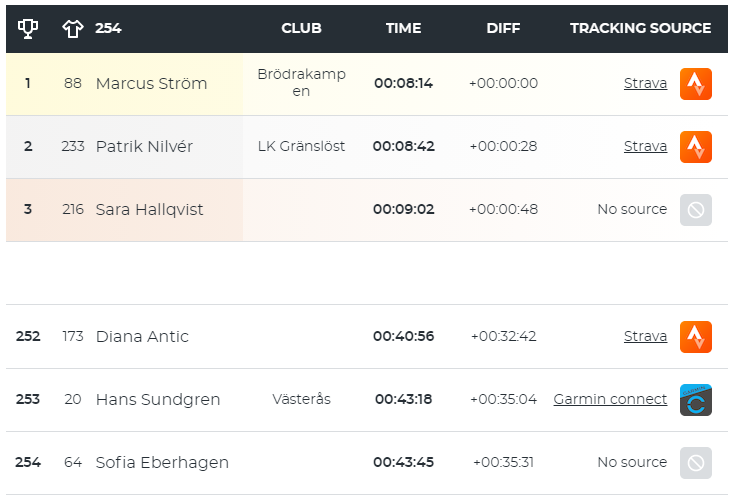Click the jersey bib number icon
This screenshot has height=501, width=732.
click(x=73, y=28)
